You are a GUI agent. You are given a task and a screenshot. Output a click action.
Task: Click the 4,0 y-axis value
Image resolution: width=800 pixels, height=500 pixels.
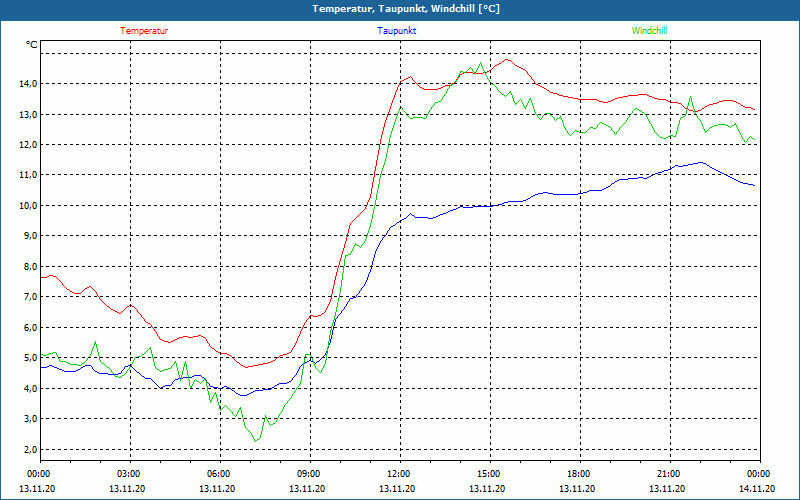click(x=30, y=388)
